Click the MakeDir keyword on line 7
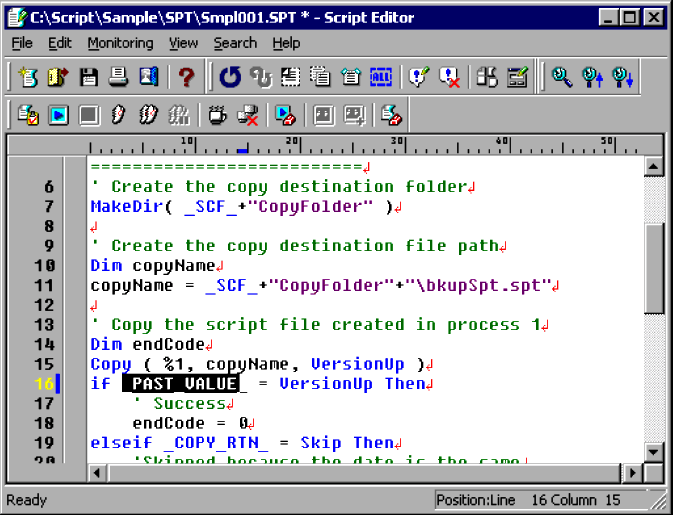The width and height of the screenshot is (673, 515). 127,206
